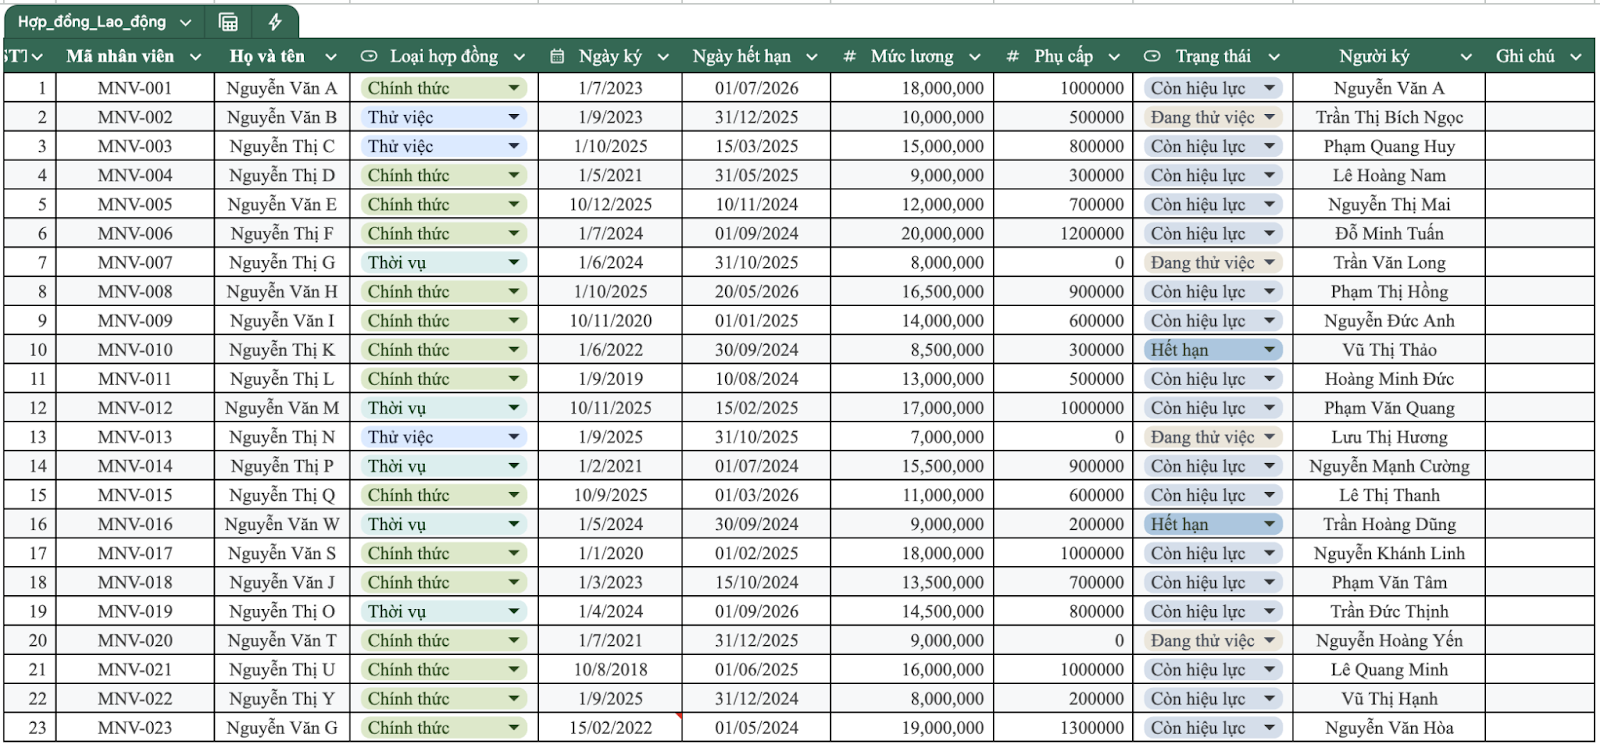This screenshot has height=748, width=1600.
Task: Click the dropdown-type icon before Loại hợp đồng
Action: 369,57
